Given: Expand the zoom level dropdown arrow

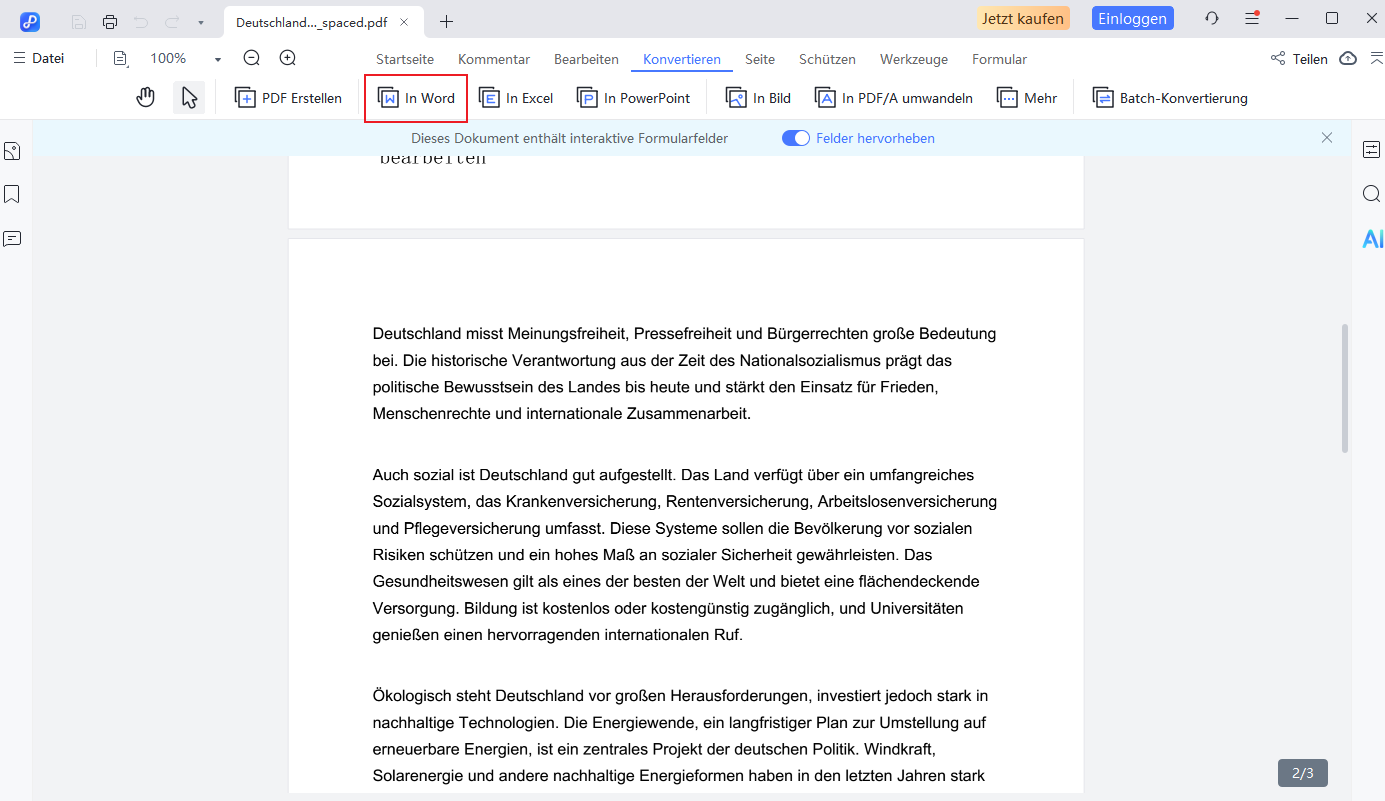Looking at the screenshot, I should point(218,60).
